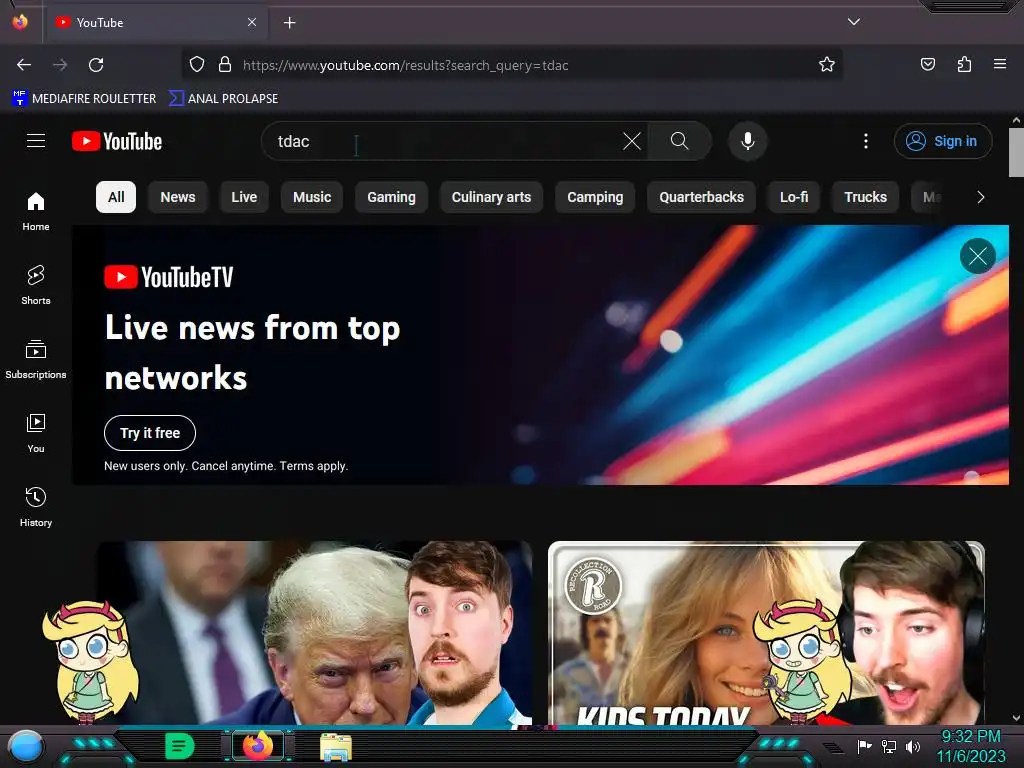The height and width of the screenshot is (768, 1024).
Task: Open a new browser tab
Action: [x=289, y=23]
